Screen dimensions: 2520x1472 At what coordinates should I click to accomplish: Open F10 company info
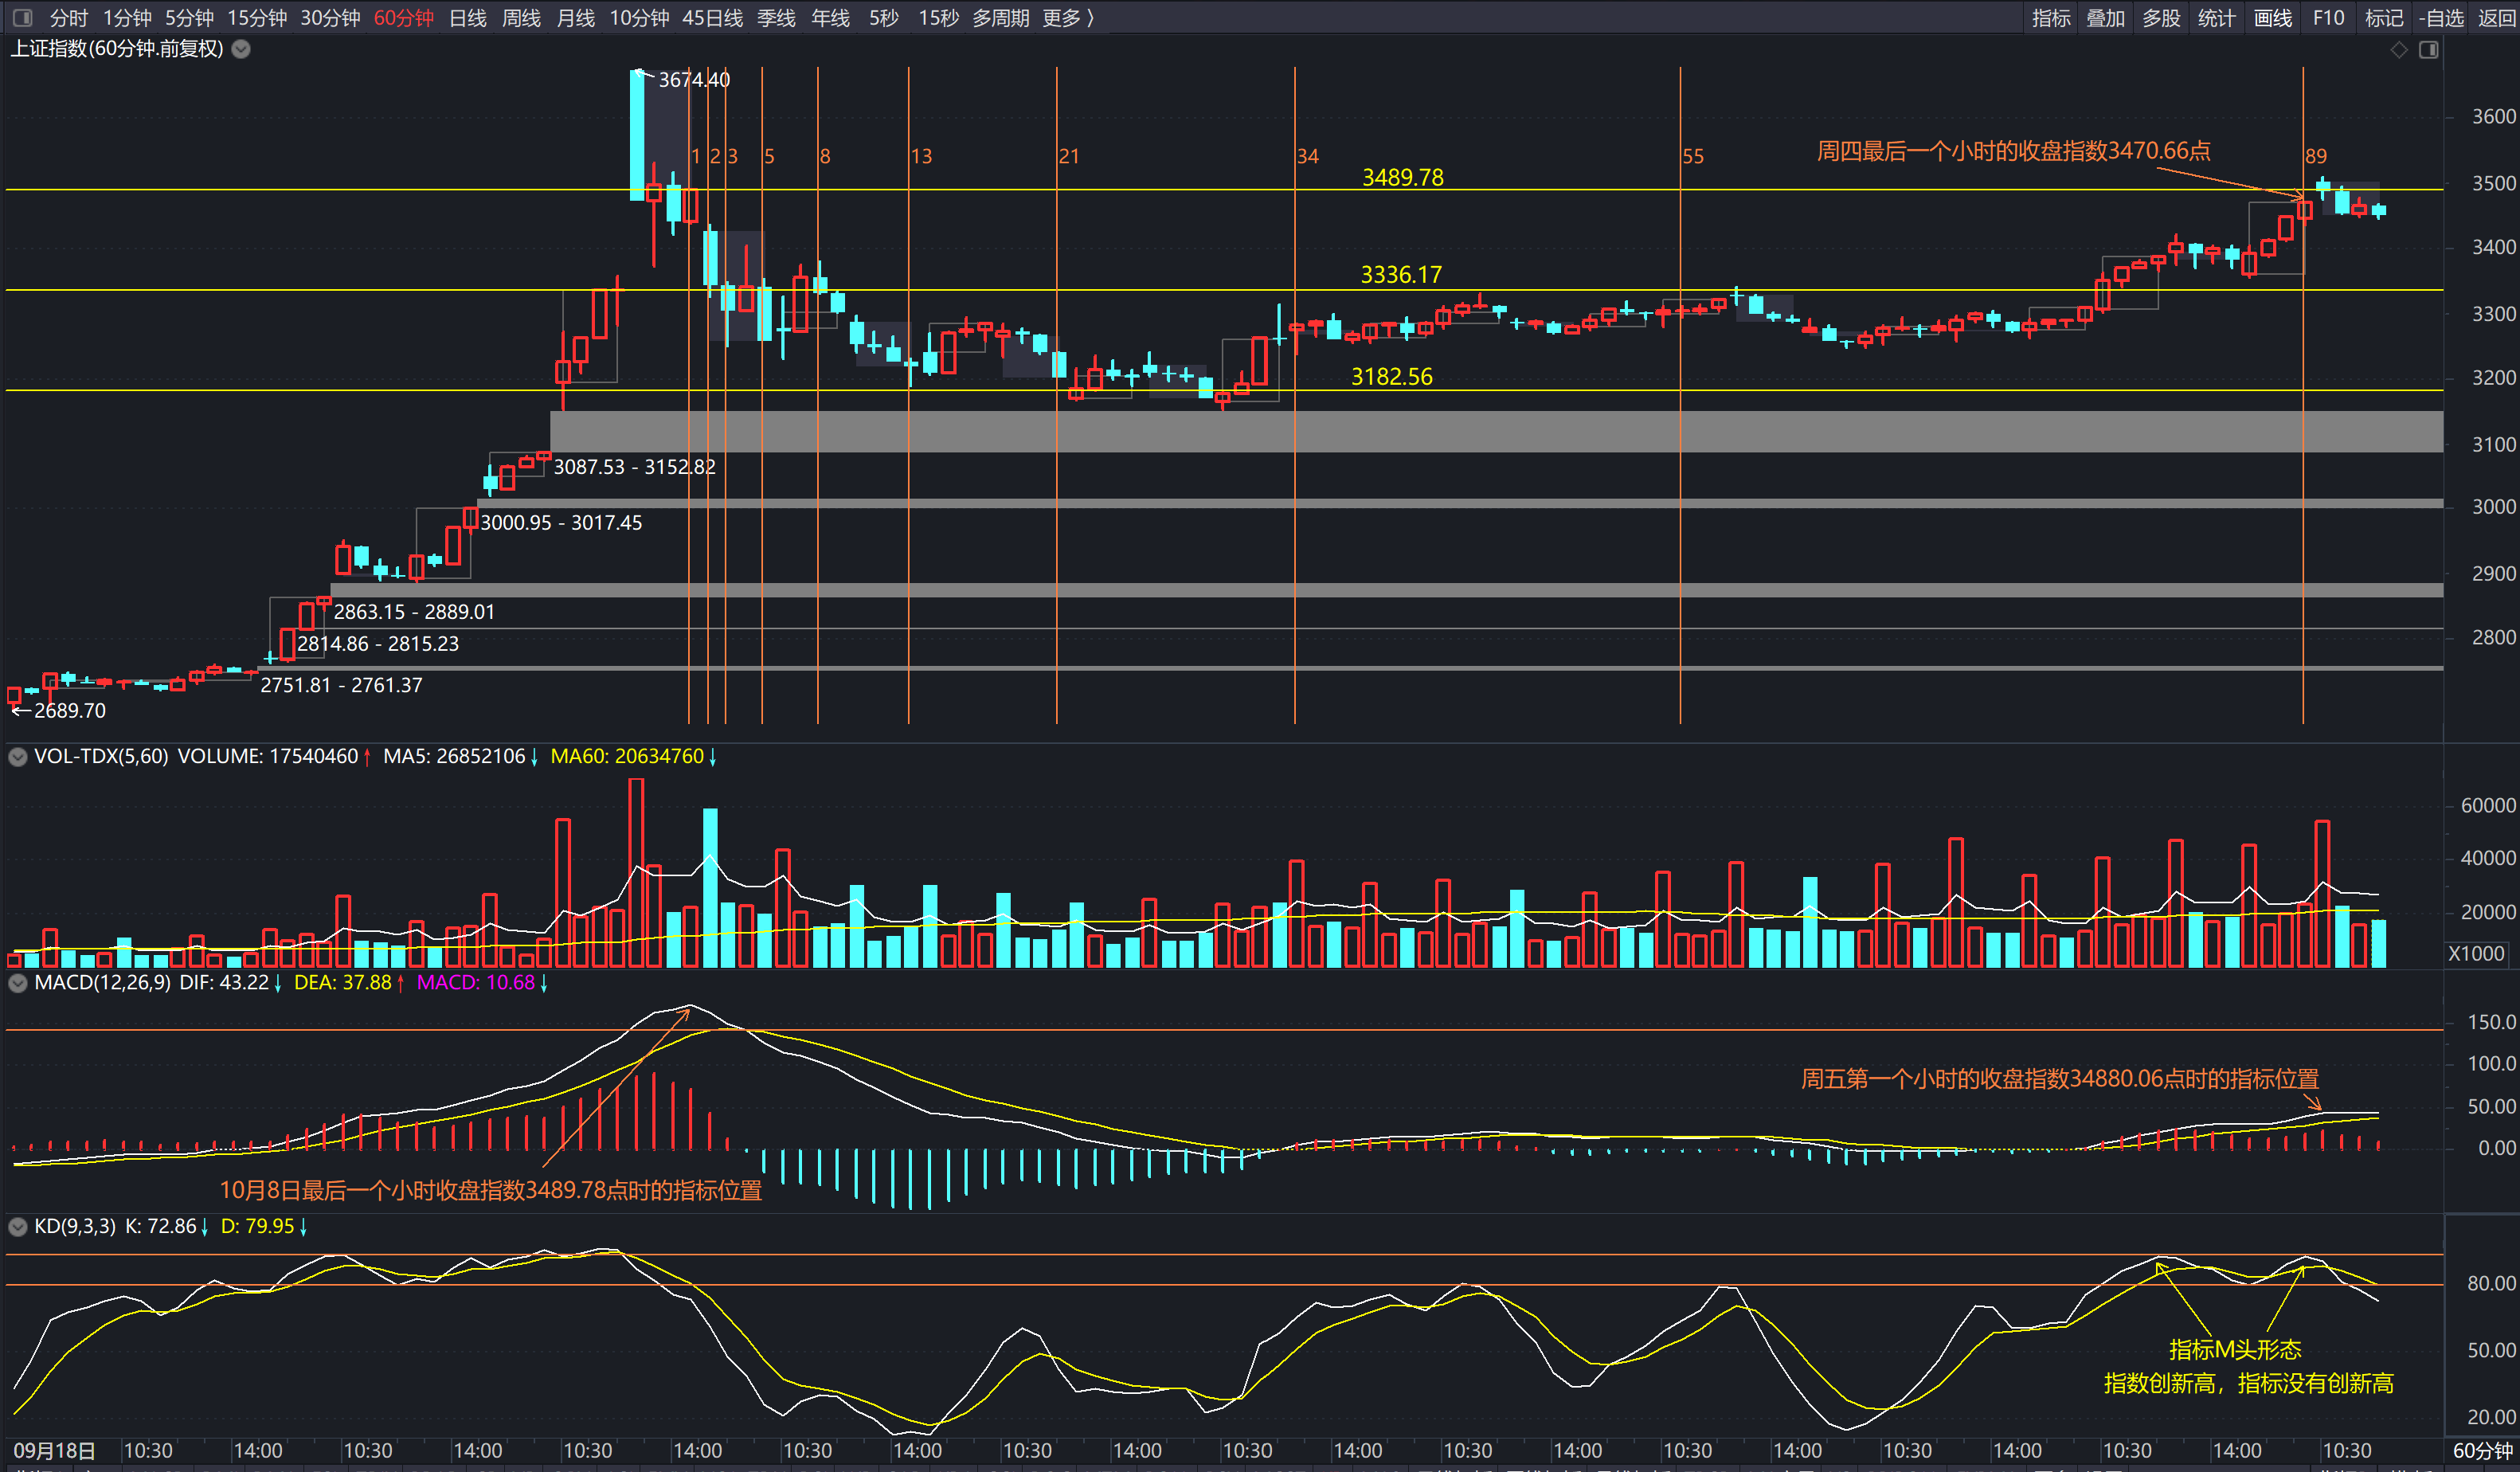2328,18
